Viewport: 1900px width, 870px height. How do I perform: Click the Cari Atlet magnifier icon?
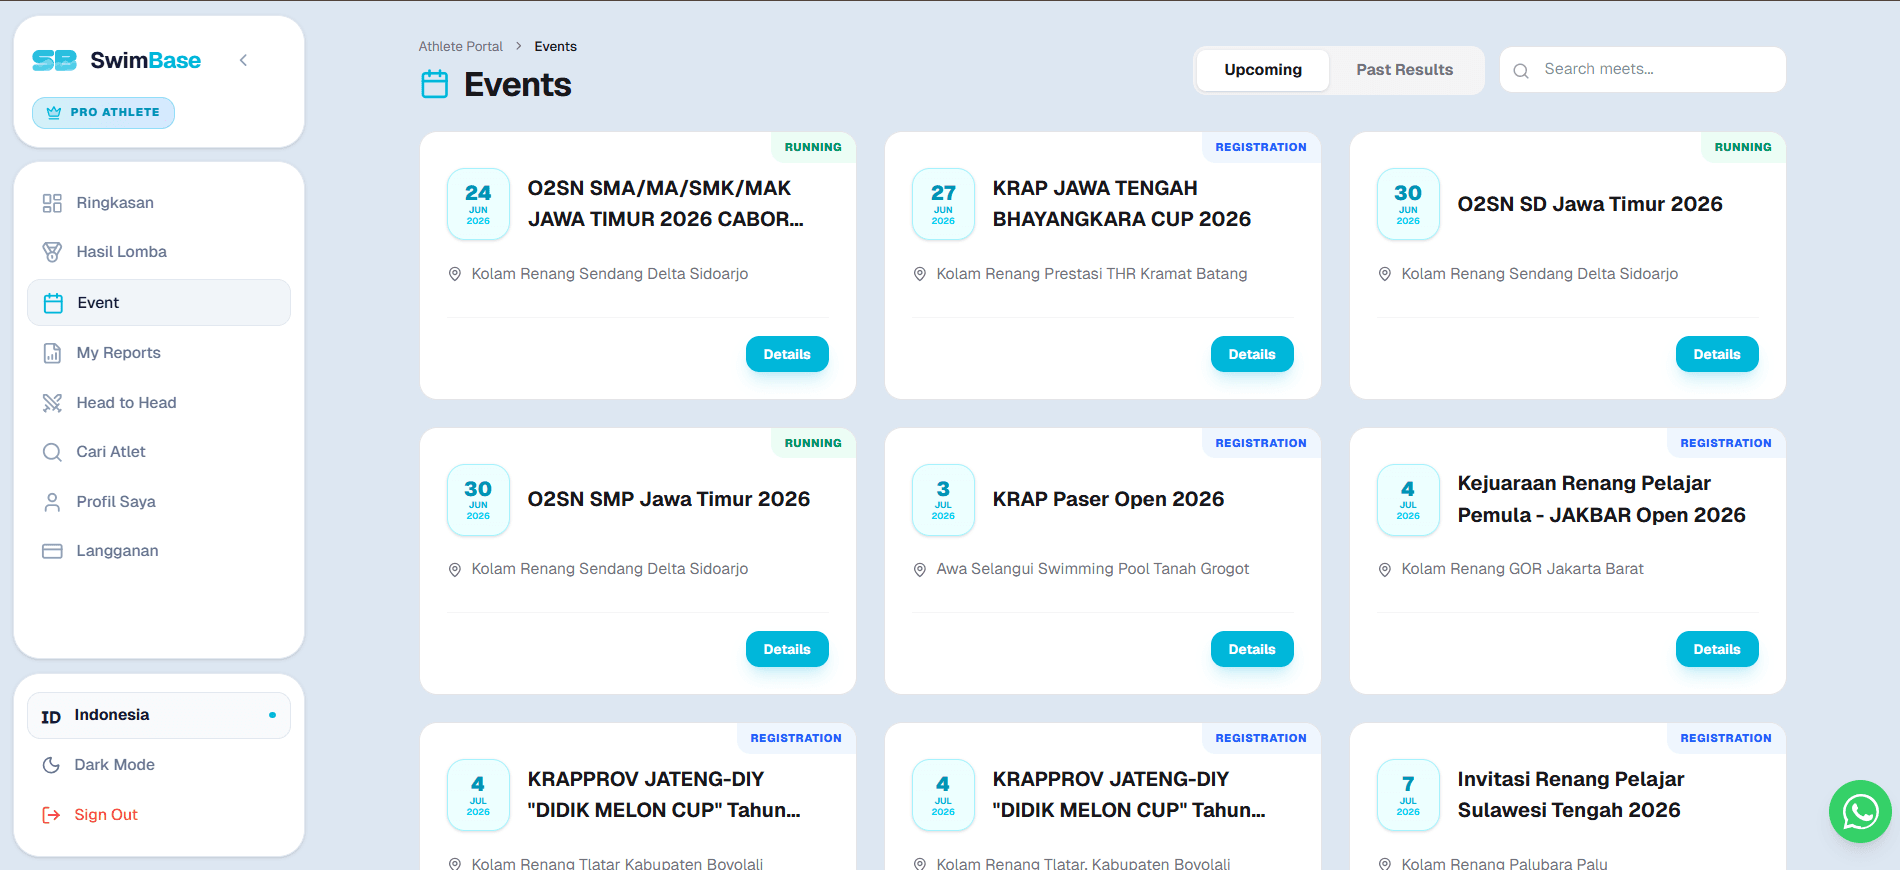tap(52, 452)
